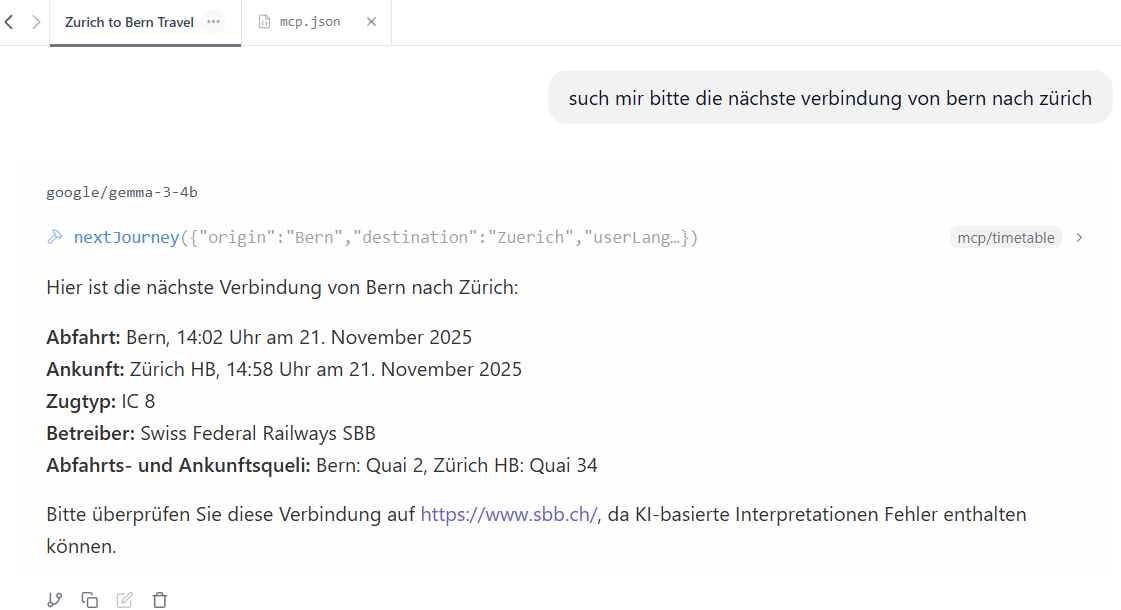Image resolution: width=1121 pixels, height=610 pixels.
Task: Open the nextJourney tool call details
Action: click(x=385, y=237)
